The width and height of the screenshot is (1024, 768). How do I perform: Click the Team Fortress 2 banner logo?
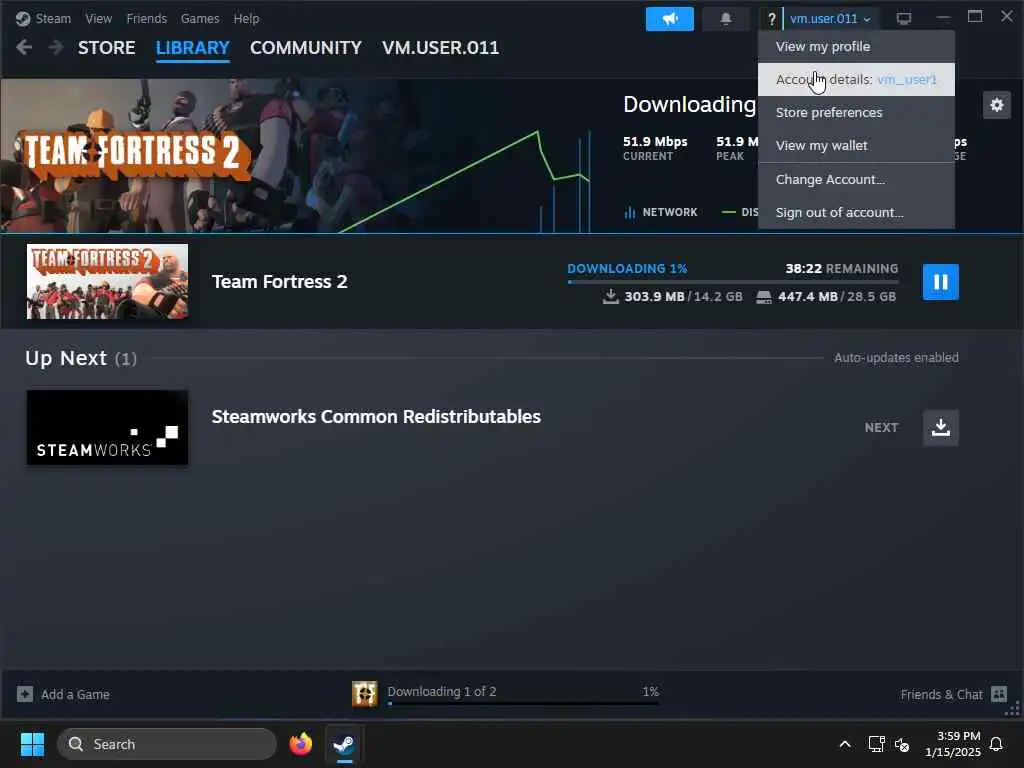tap(136, 153)
